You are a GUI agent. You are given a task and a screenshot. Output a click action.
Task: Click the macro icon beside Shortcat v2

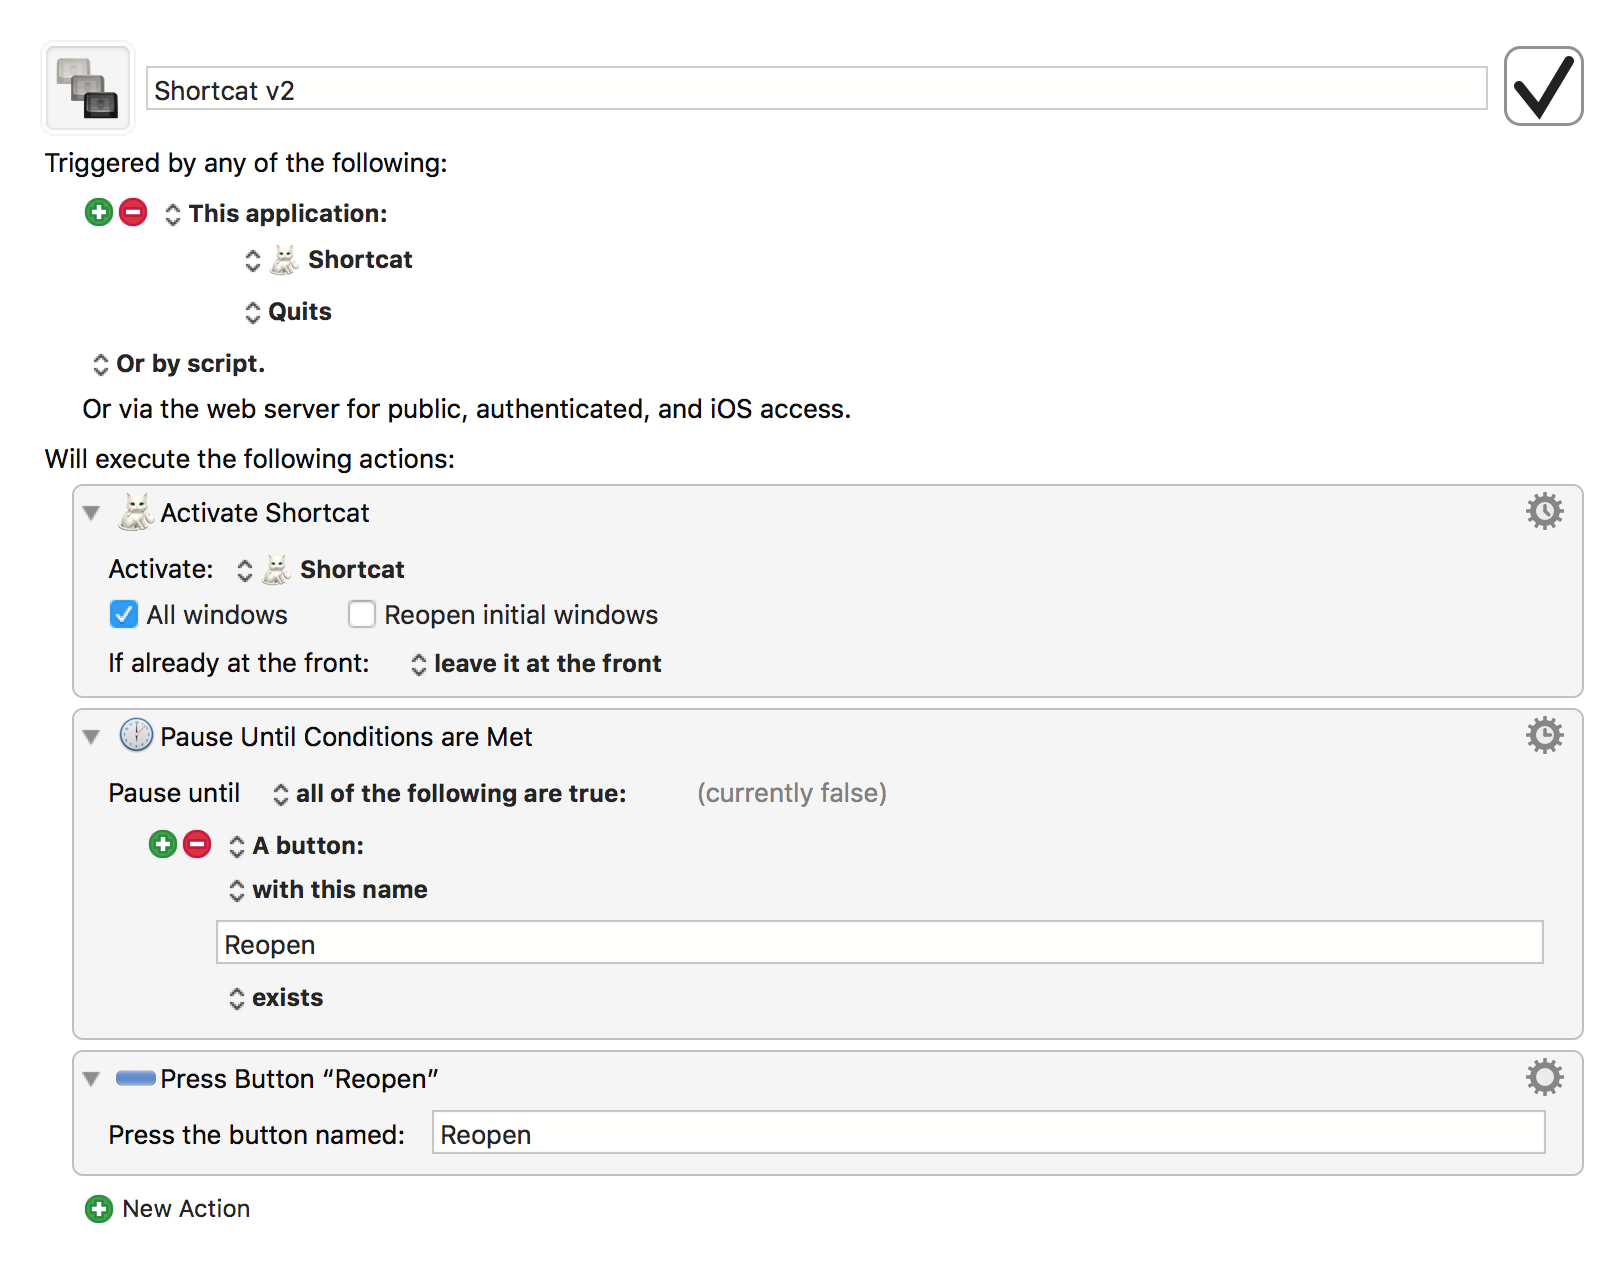tap(88, 88)
